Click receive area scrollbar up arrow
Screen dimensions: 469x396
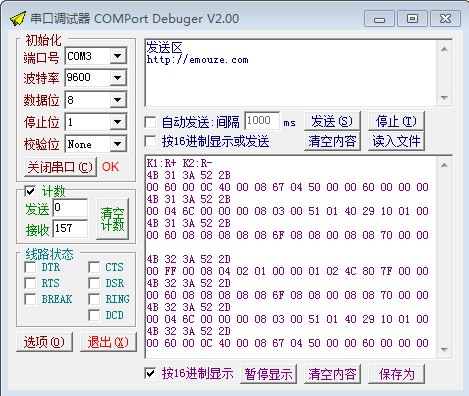pos(444,165)
